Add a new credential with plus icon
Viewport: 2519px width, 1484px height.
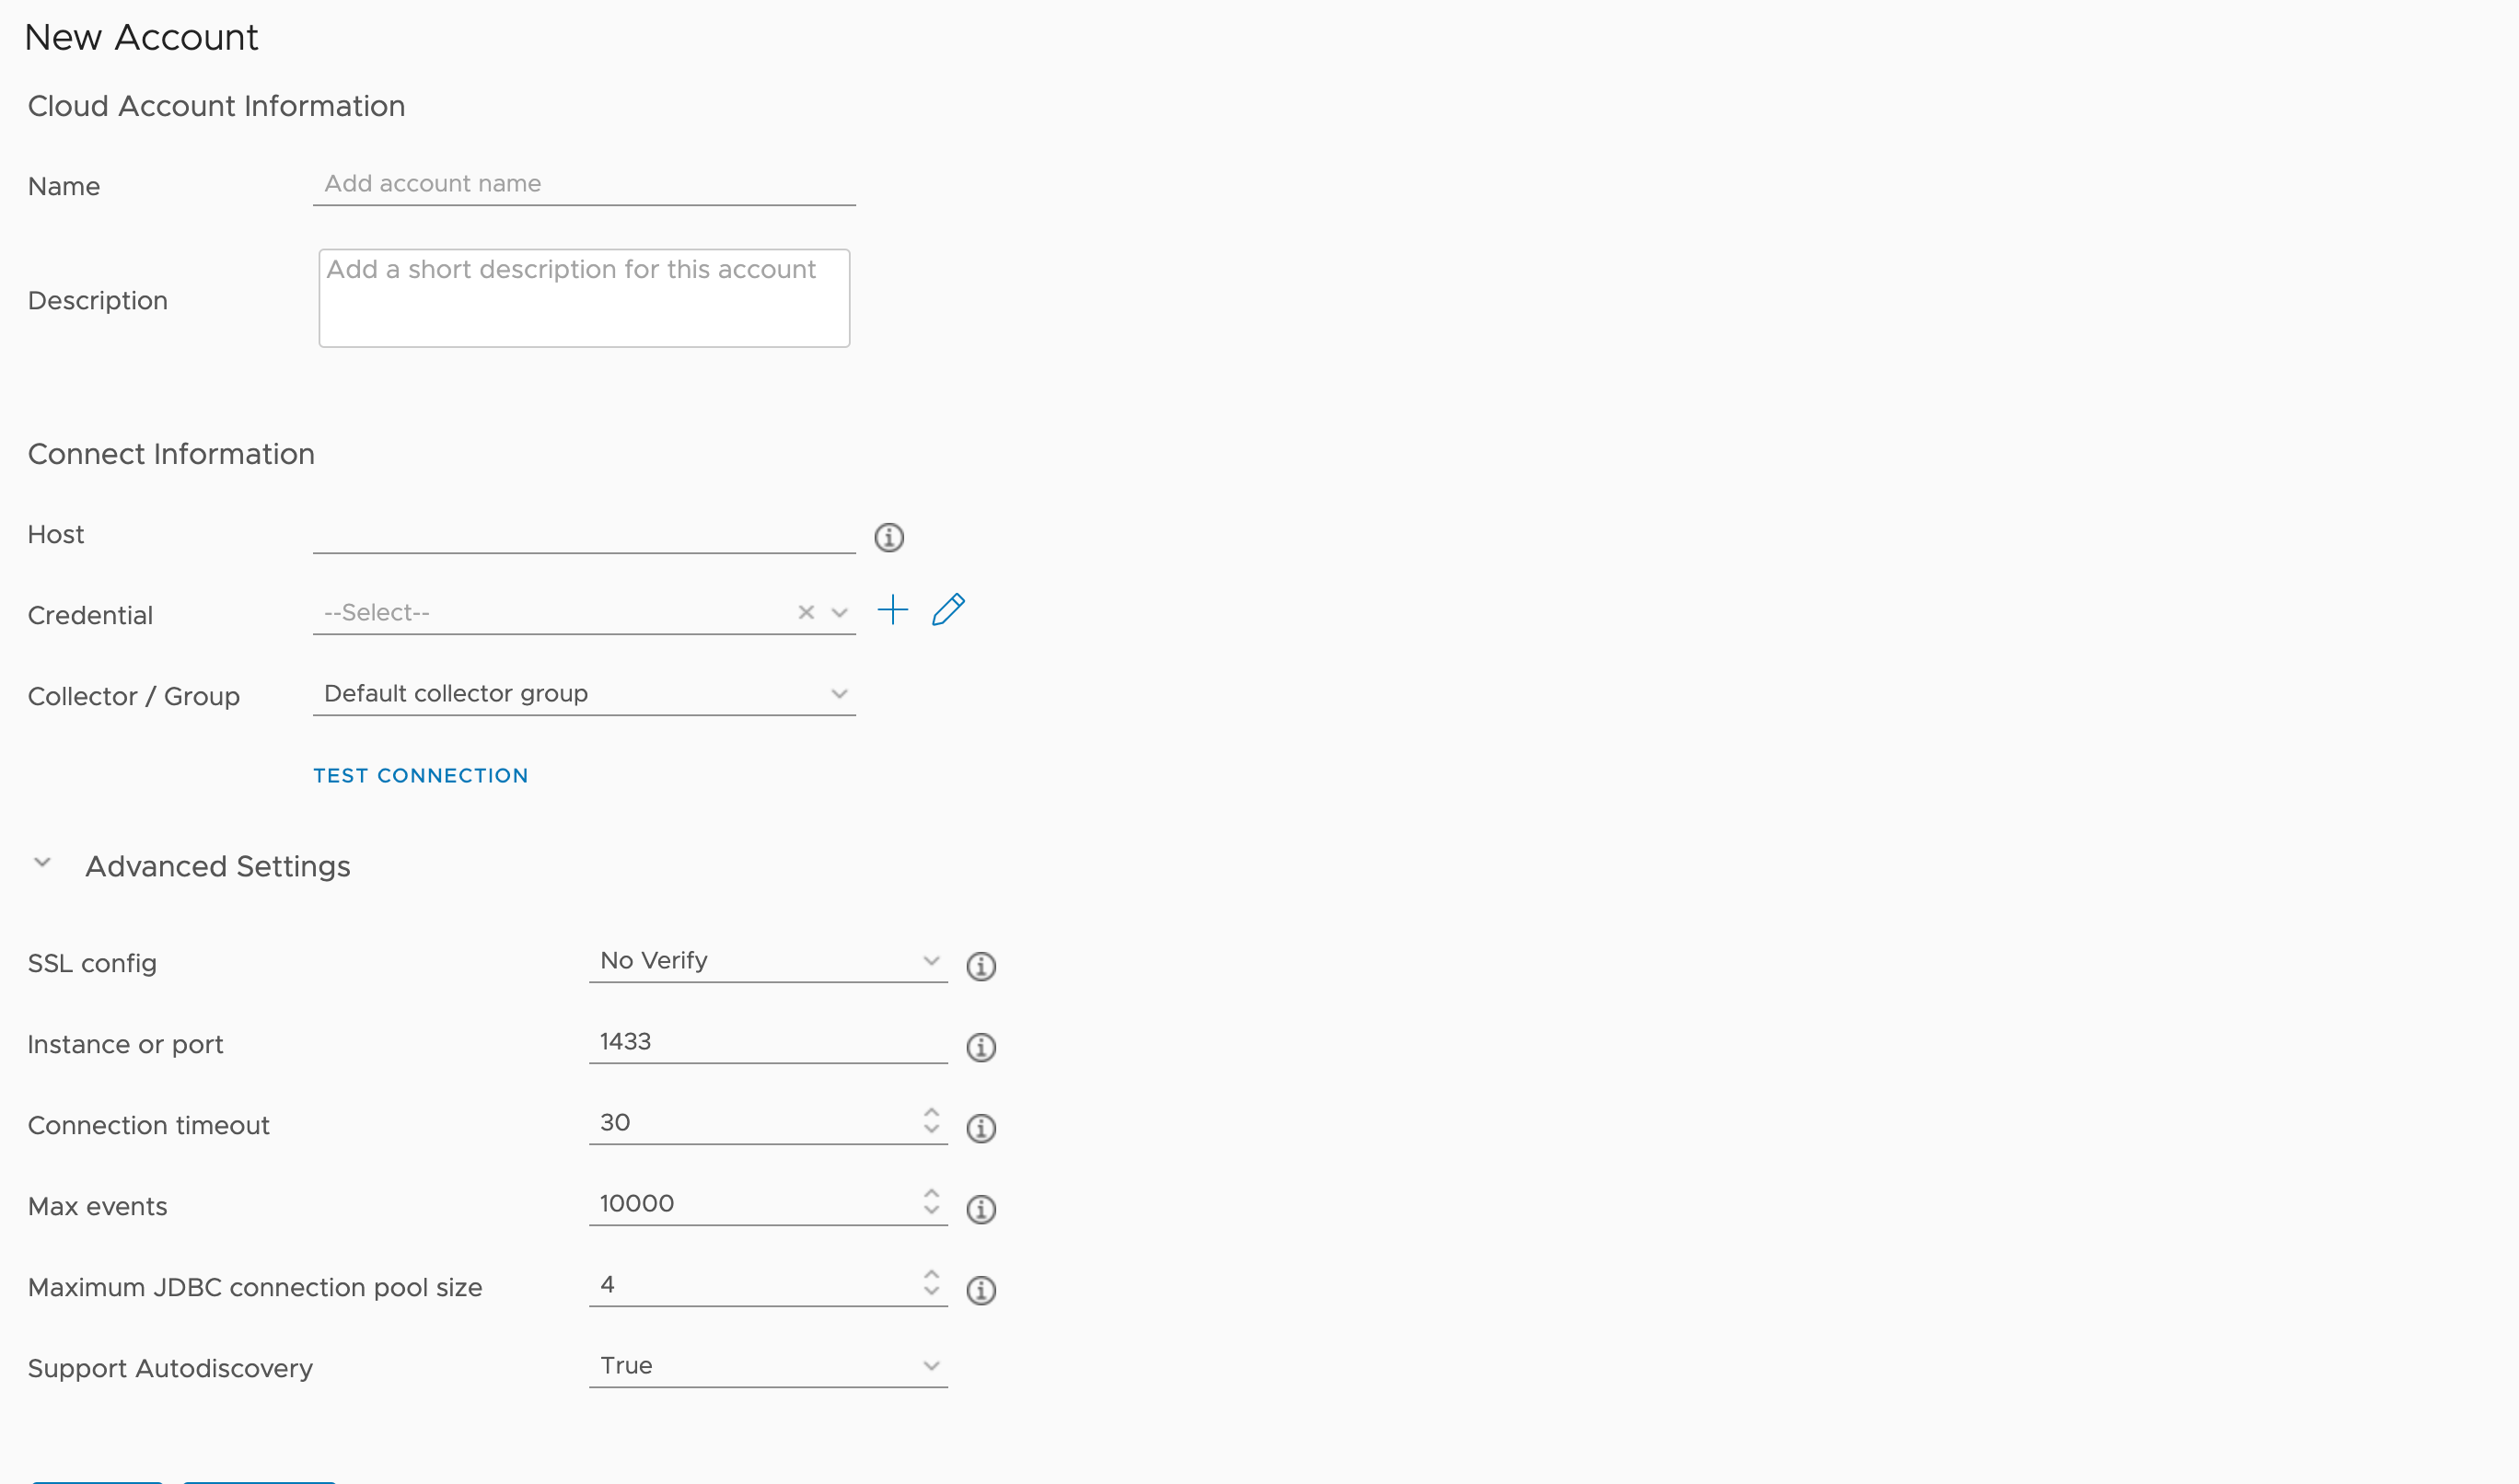pos(893,610)
